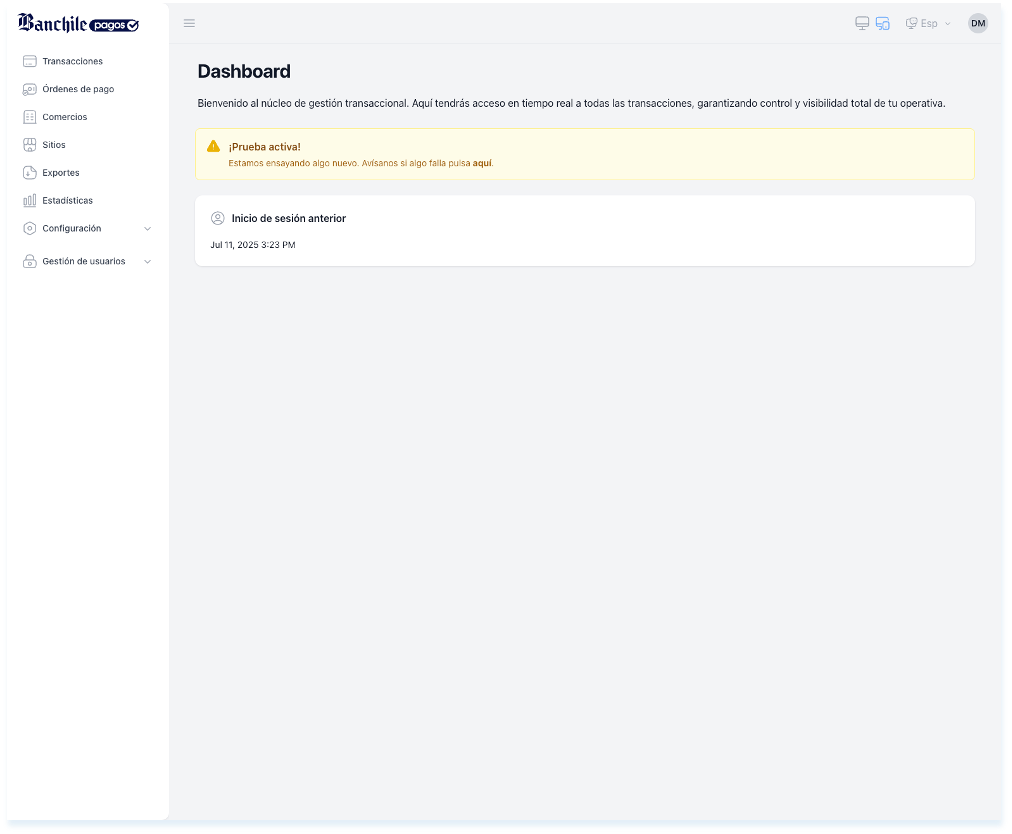This screenshot has width=1012, height=834.
Task: Select Exportes in the sidebar
Action: [61, 172]
